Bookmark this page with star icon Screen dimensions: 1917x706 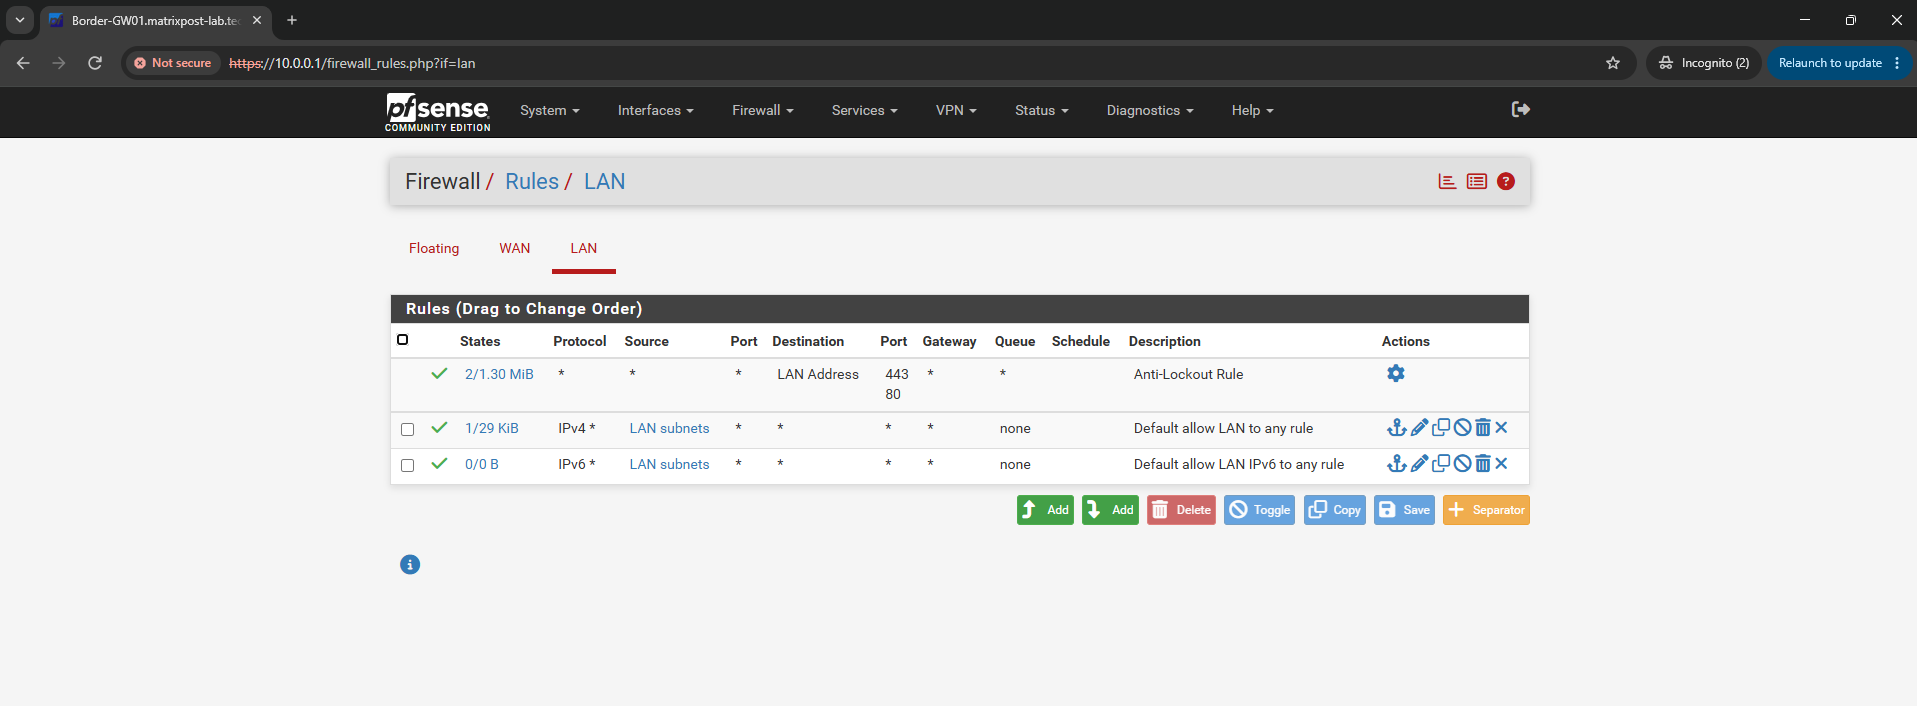point(1613,63)
